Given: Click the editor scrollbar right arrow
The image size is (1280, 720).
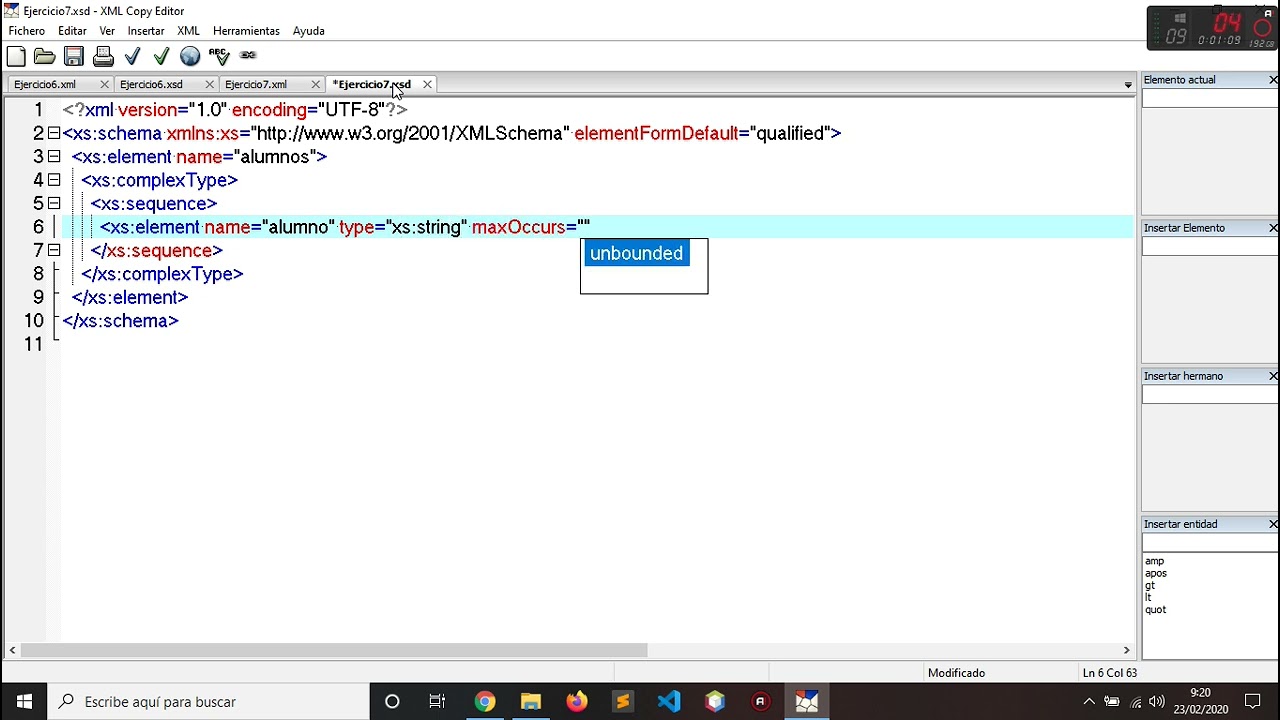Looking at the screenshot, I should [1126, 650].
